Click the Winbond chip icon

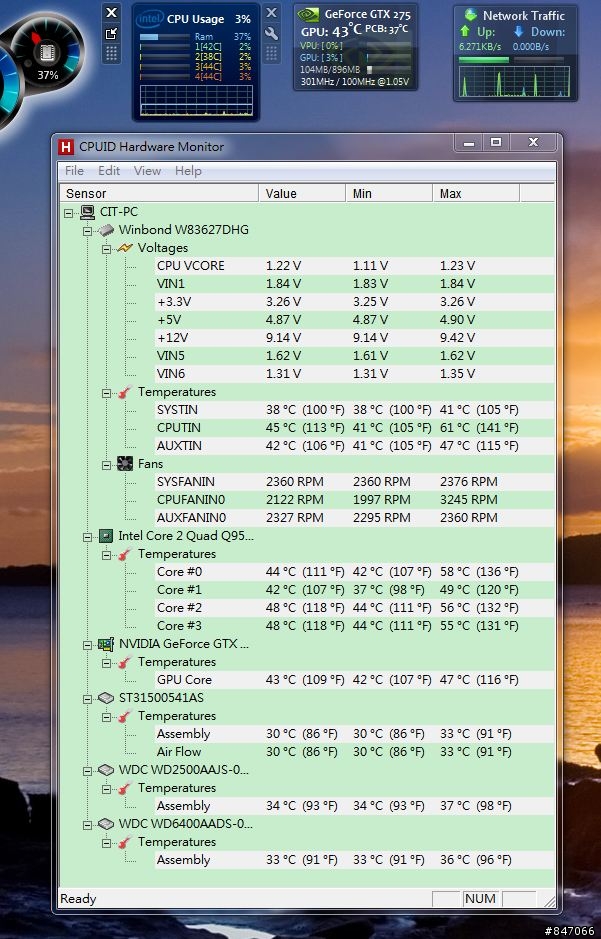click(106, 230)
